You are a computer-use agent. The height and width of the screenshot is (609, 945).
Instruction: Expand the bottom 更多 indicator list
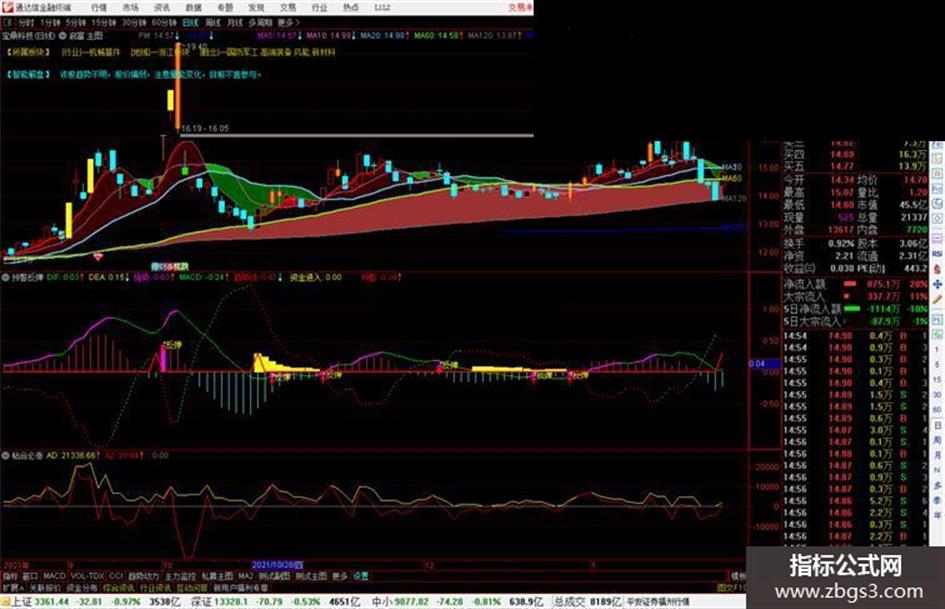click(x=340, y=576)
